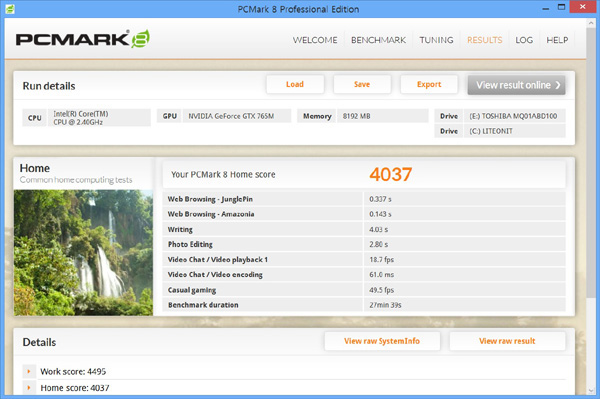The width and height of the screenshot is (600, 399).
Task: Click the Load button
Action: 295,84
